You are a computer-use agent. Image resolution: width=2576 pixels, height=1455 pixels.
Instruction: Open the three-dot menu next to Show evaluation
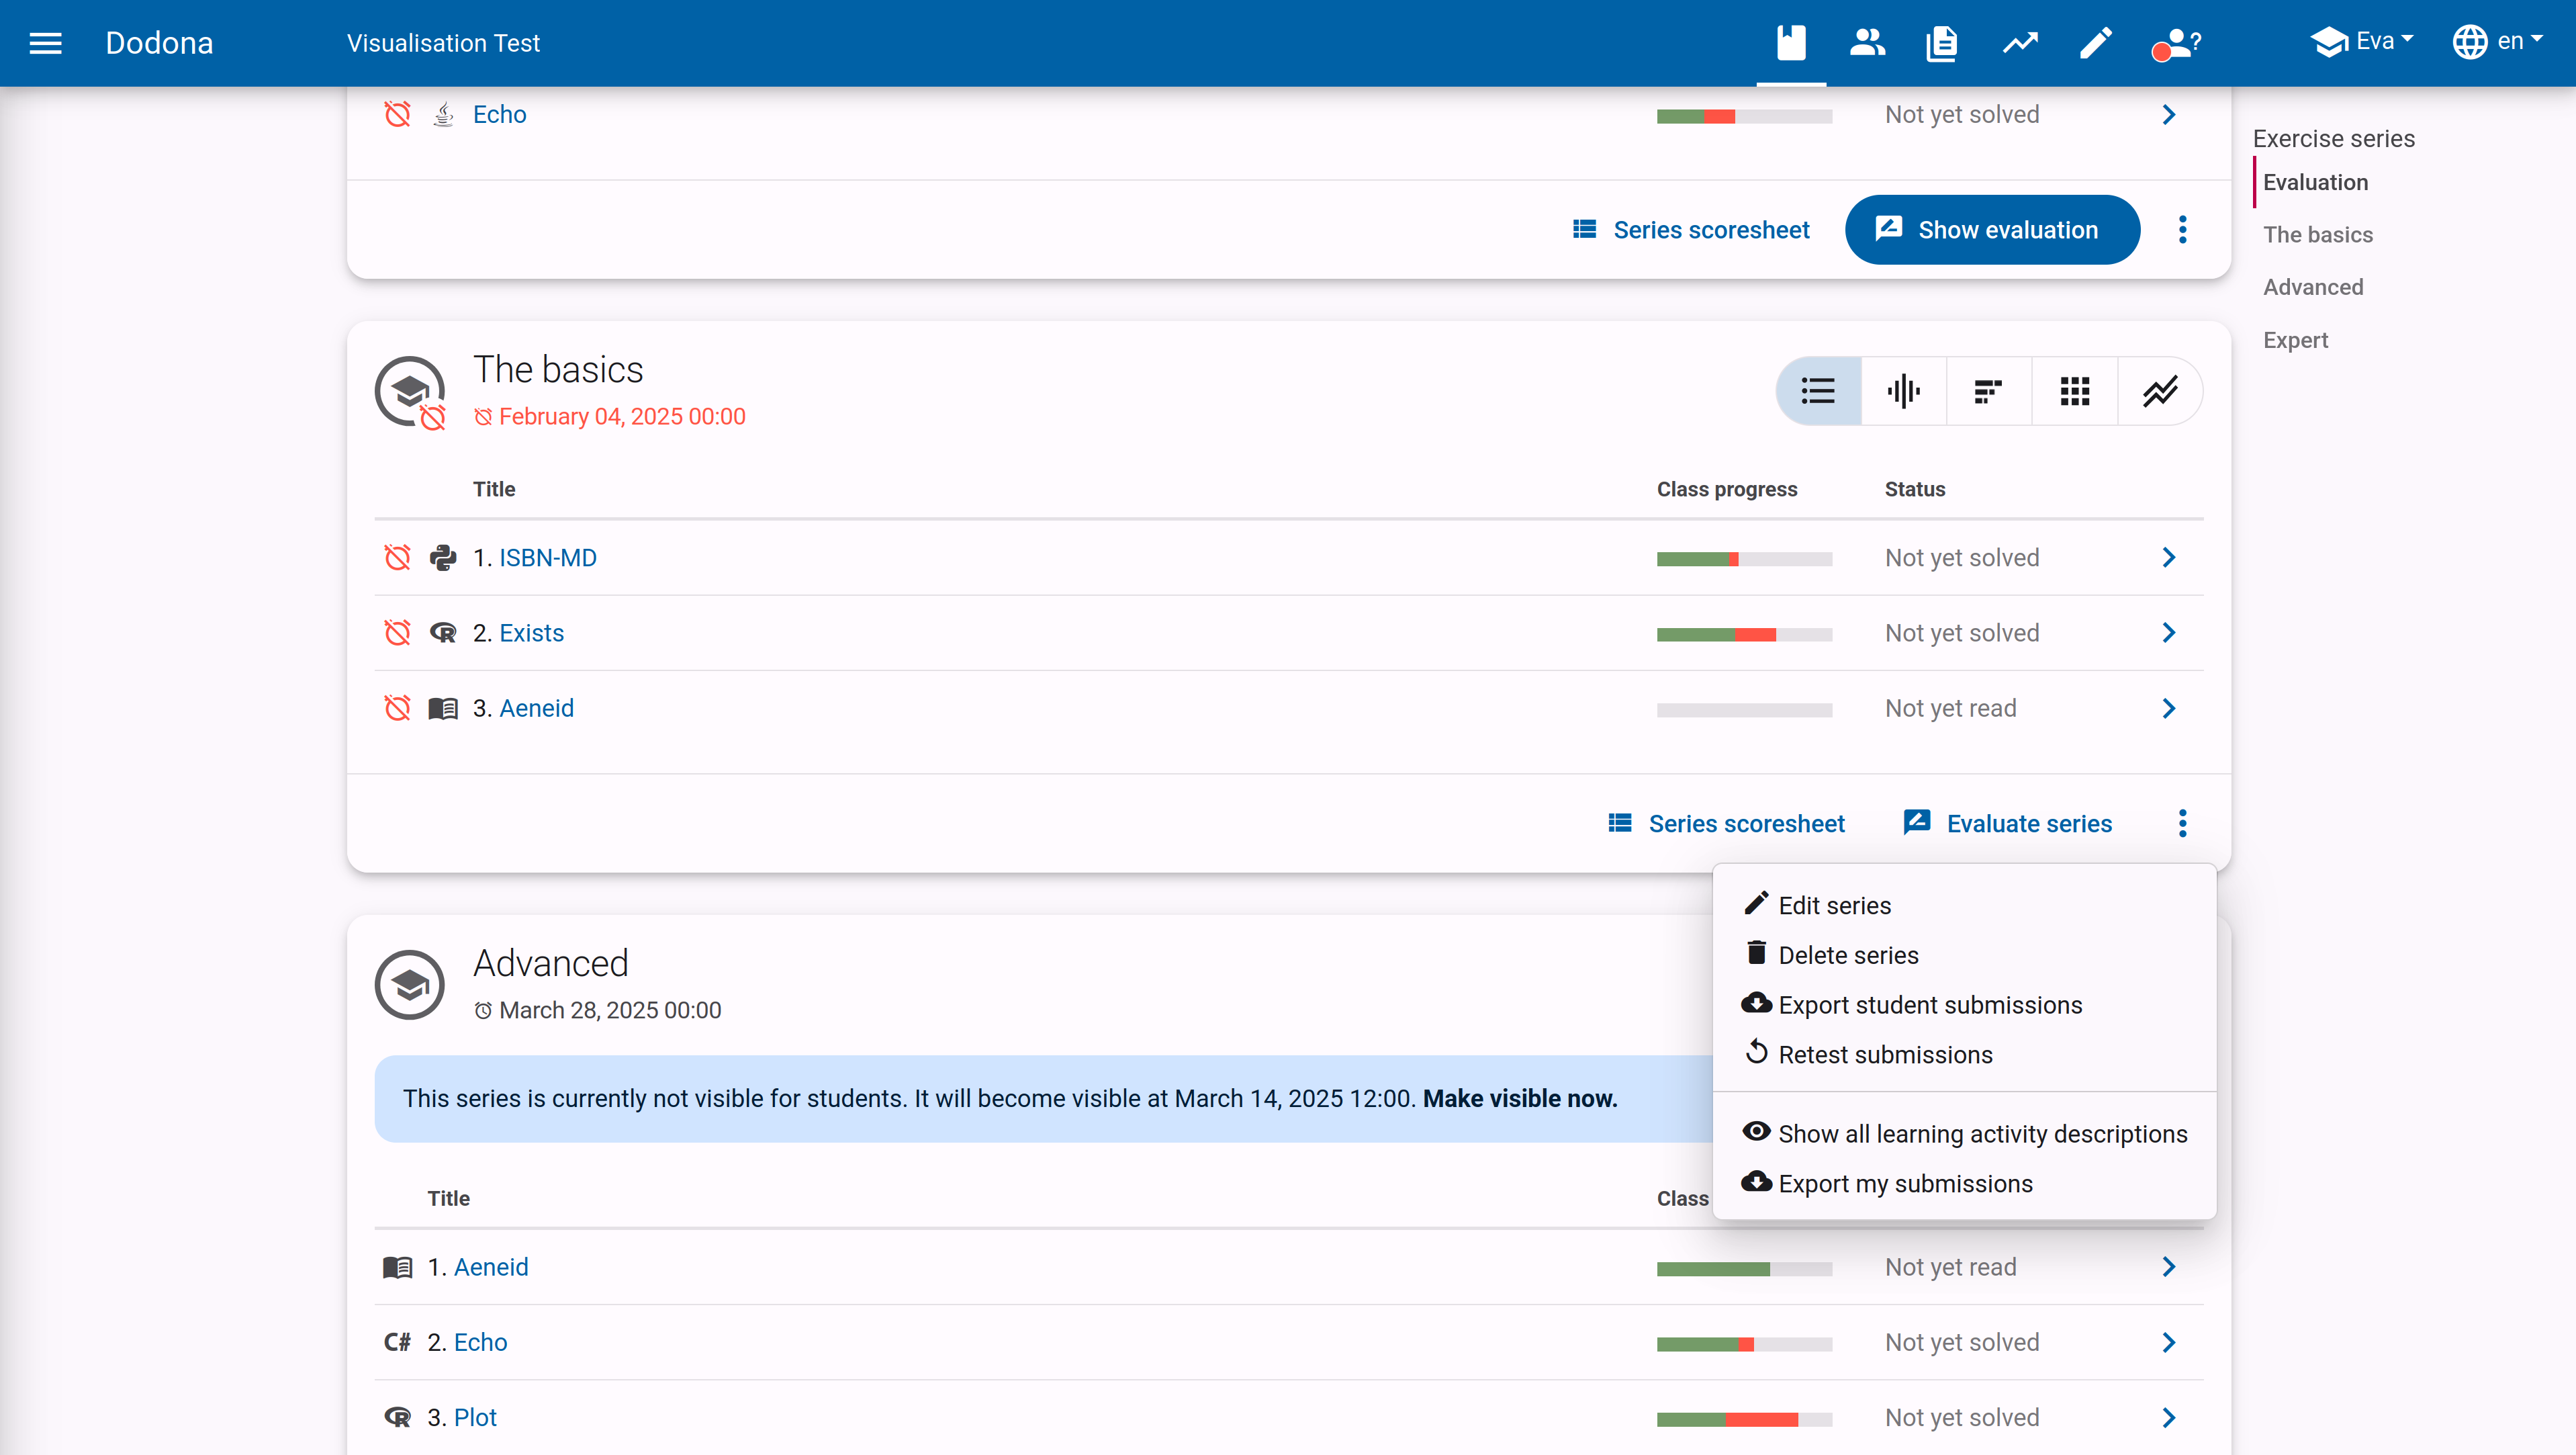pyautogui.click(x=2182, y=230)
